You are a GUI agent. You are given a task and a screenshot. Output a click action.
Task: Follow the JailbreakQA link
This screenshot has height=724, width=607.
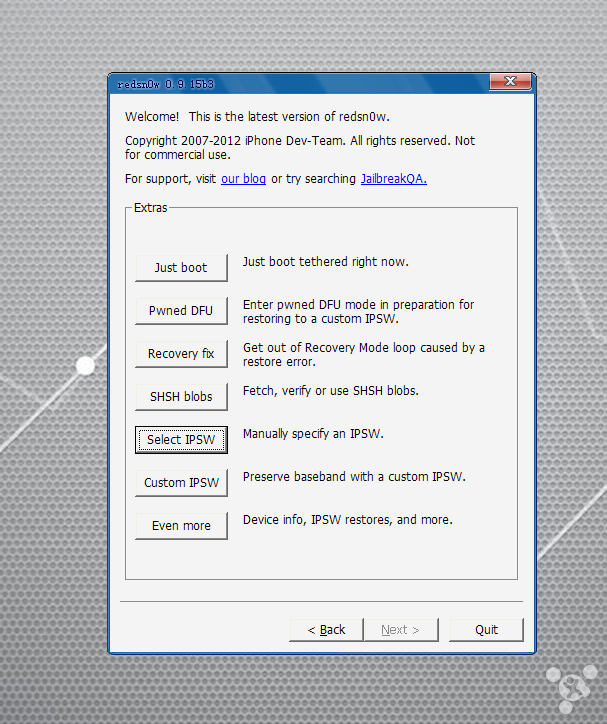pos(394,179)
